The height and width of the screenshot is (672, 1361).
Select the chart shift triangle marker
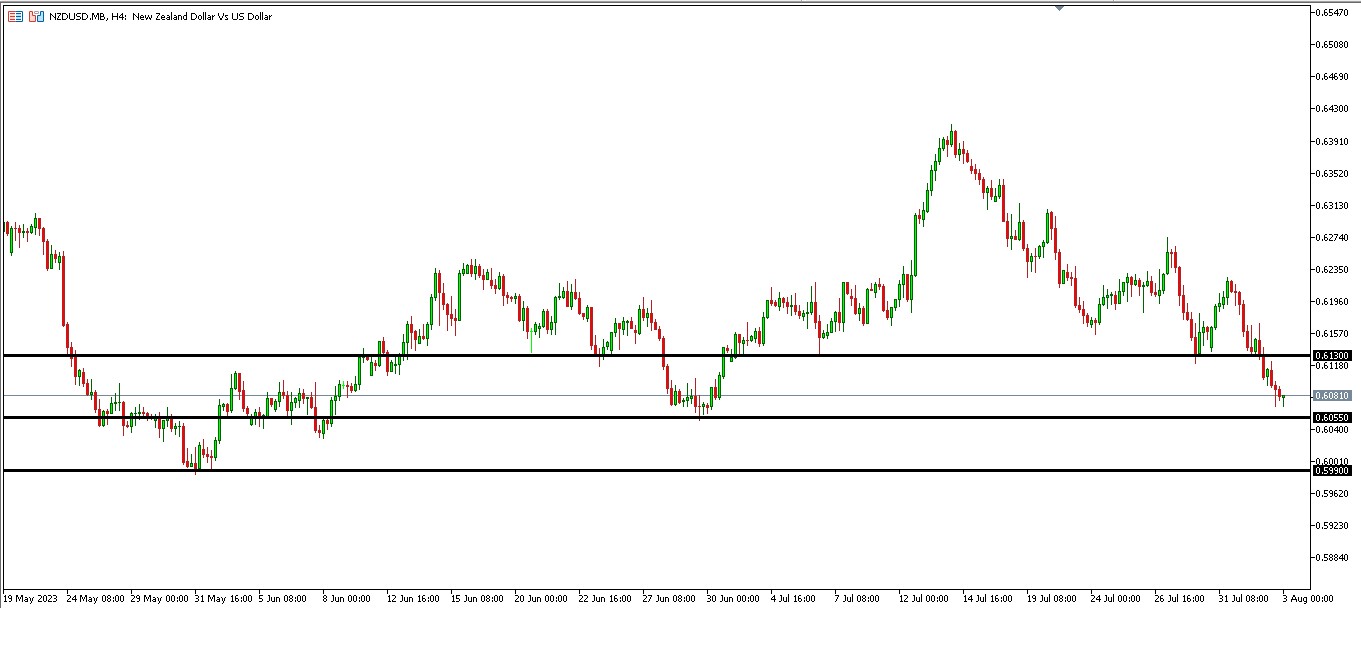pyautogui.click(x=1059, y=8)
